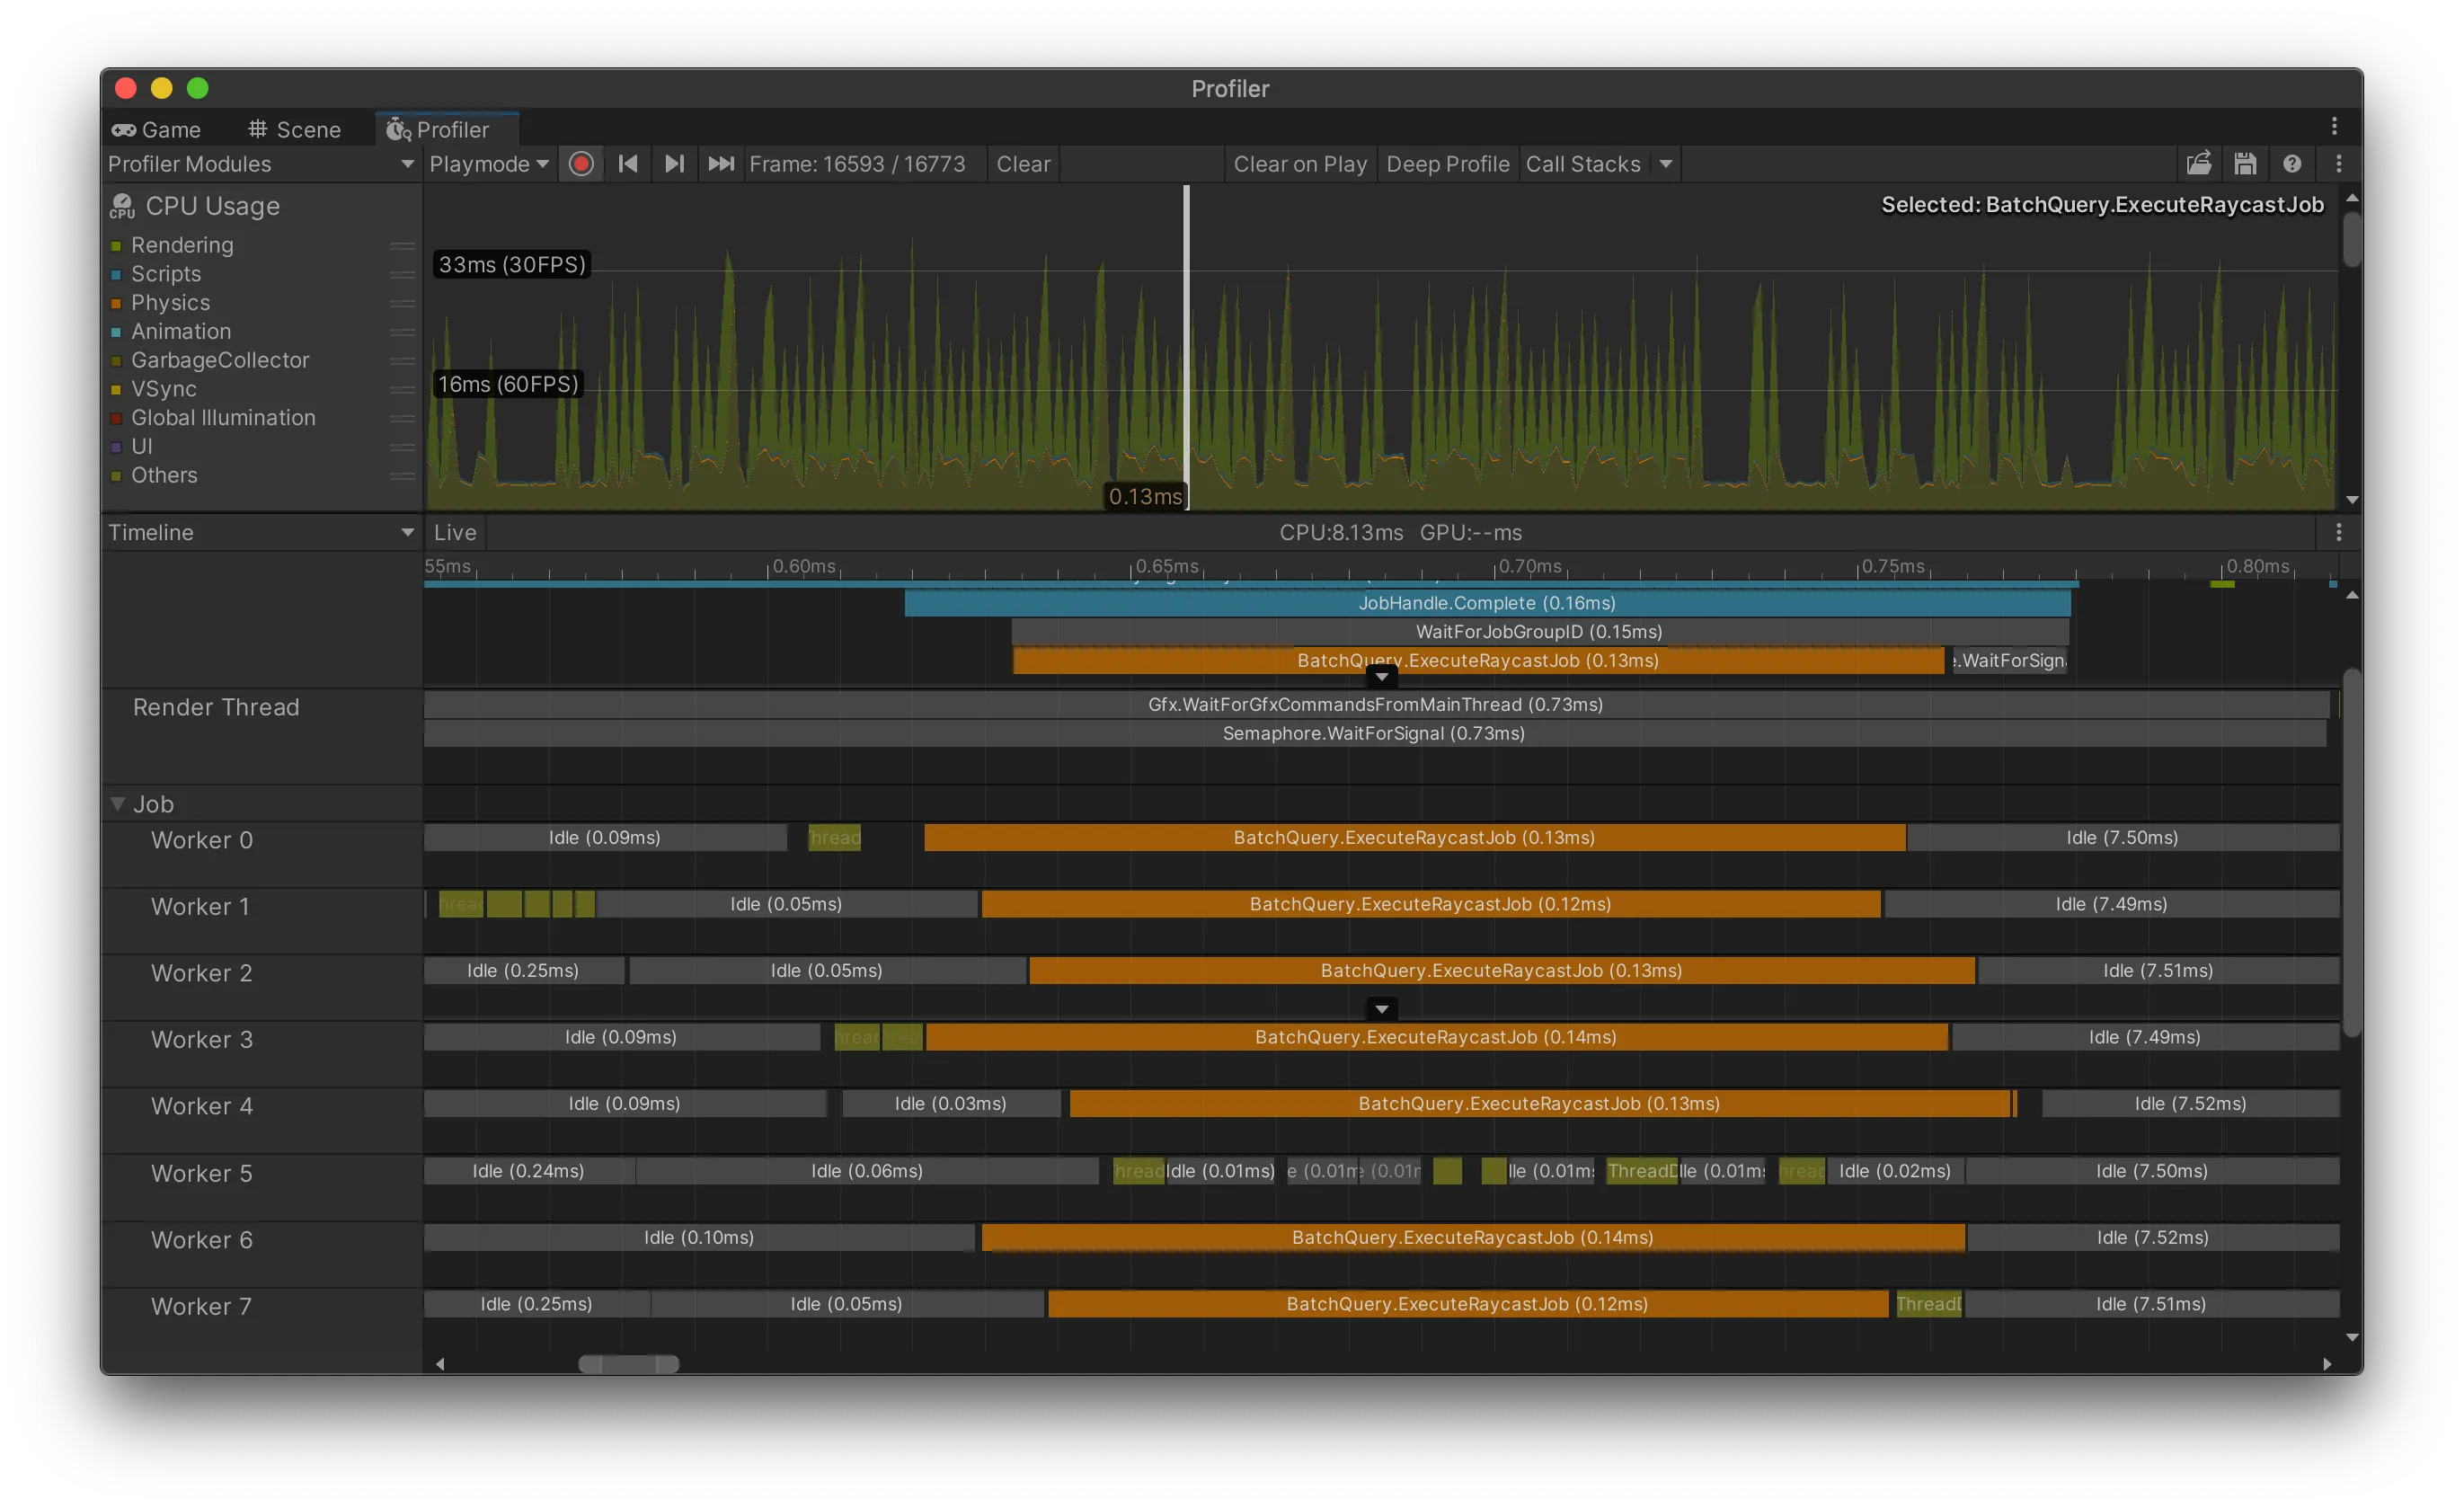This screenshot has height=1508, width=2464.
Task: Step to next frame
Action: pyautogui.click(x=674, y=164)
